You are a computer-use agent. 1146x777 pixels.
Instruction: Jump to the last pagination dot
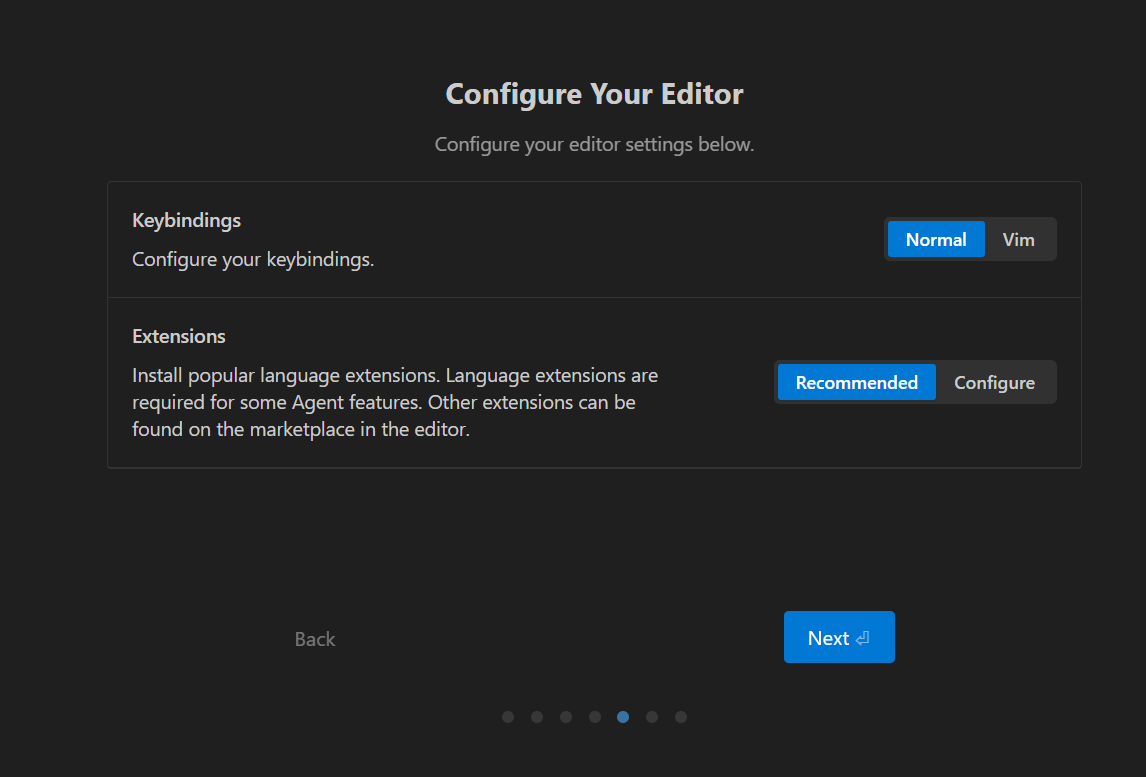point(681,717)
